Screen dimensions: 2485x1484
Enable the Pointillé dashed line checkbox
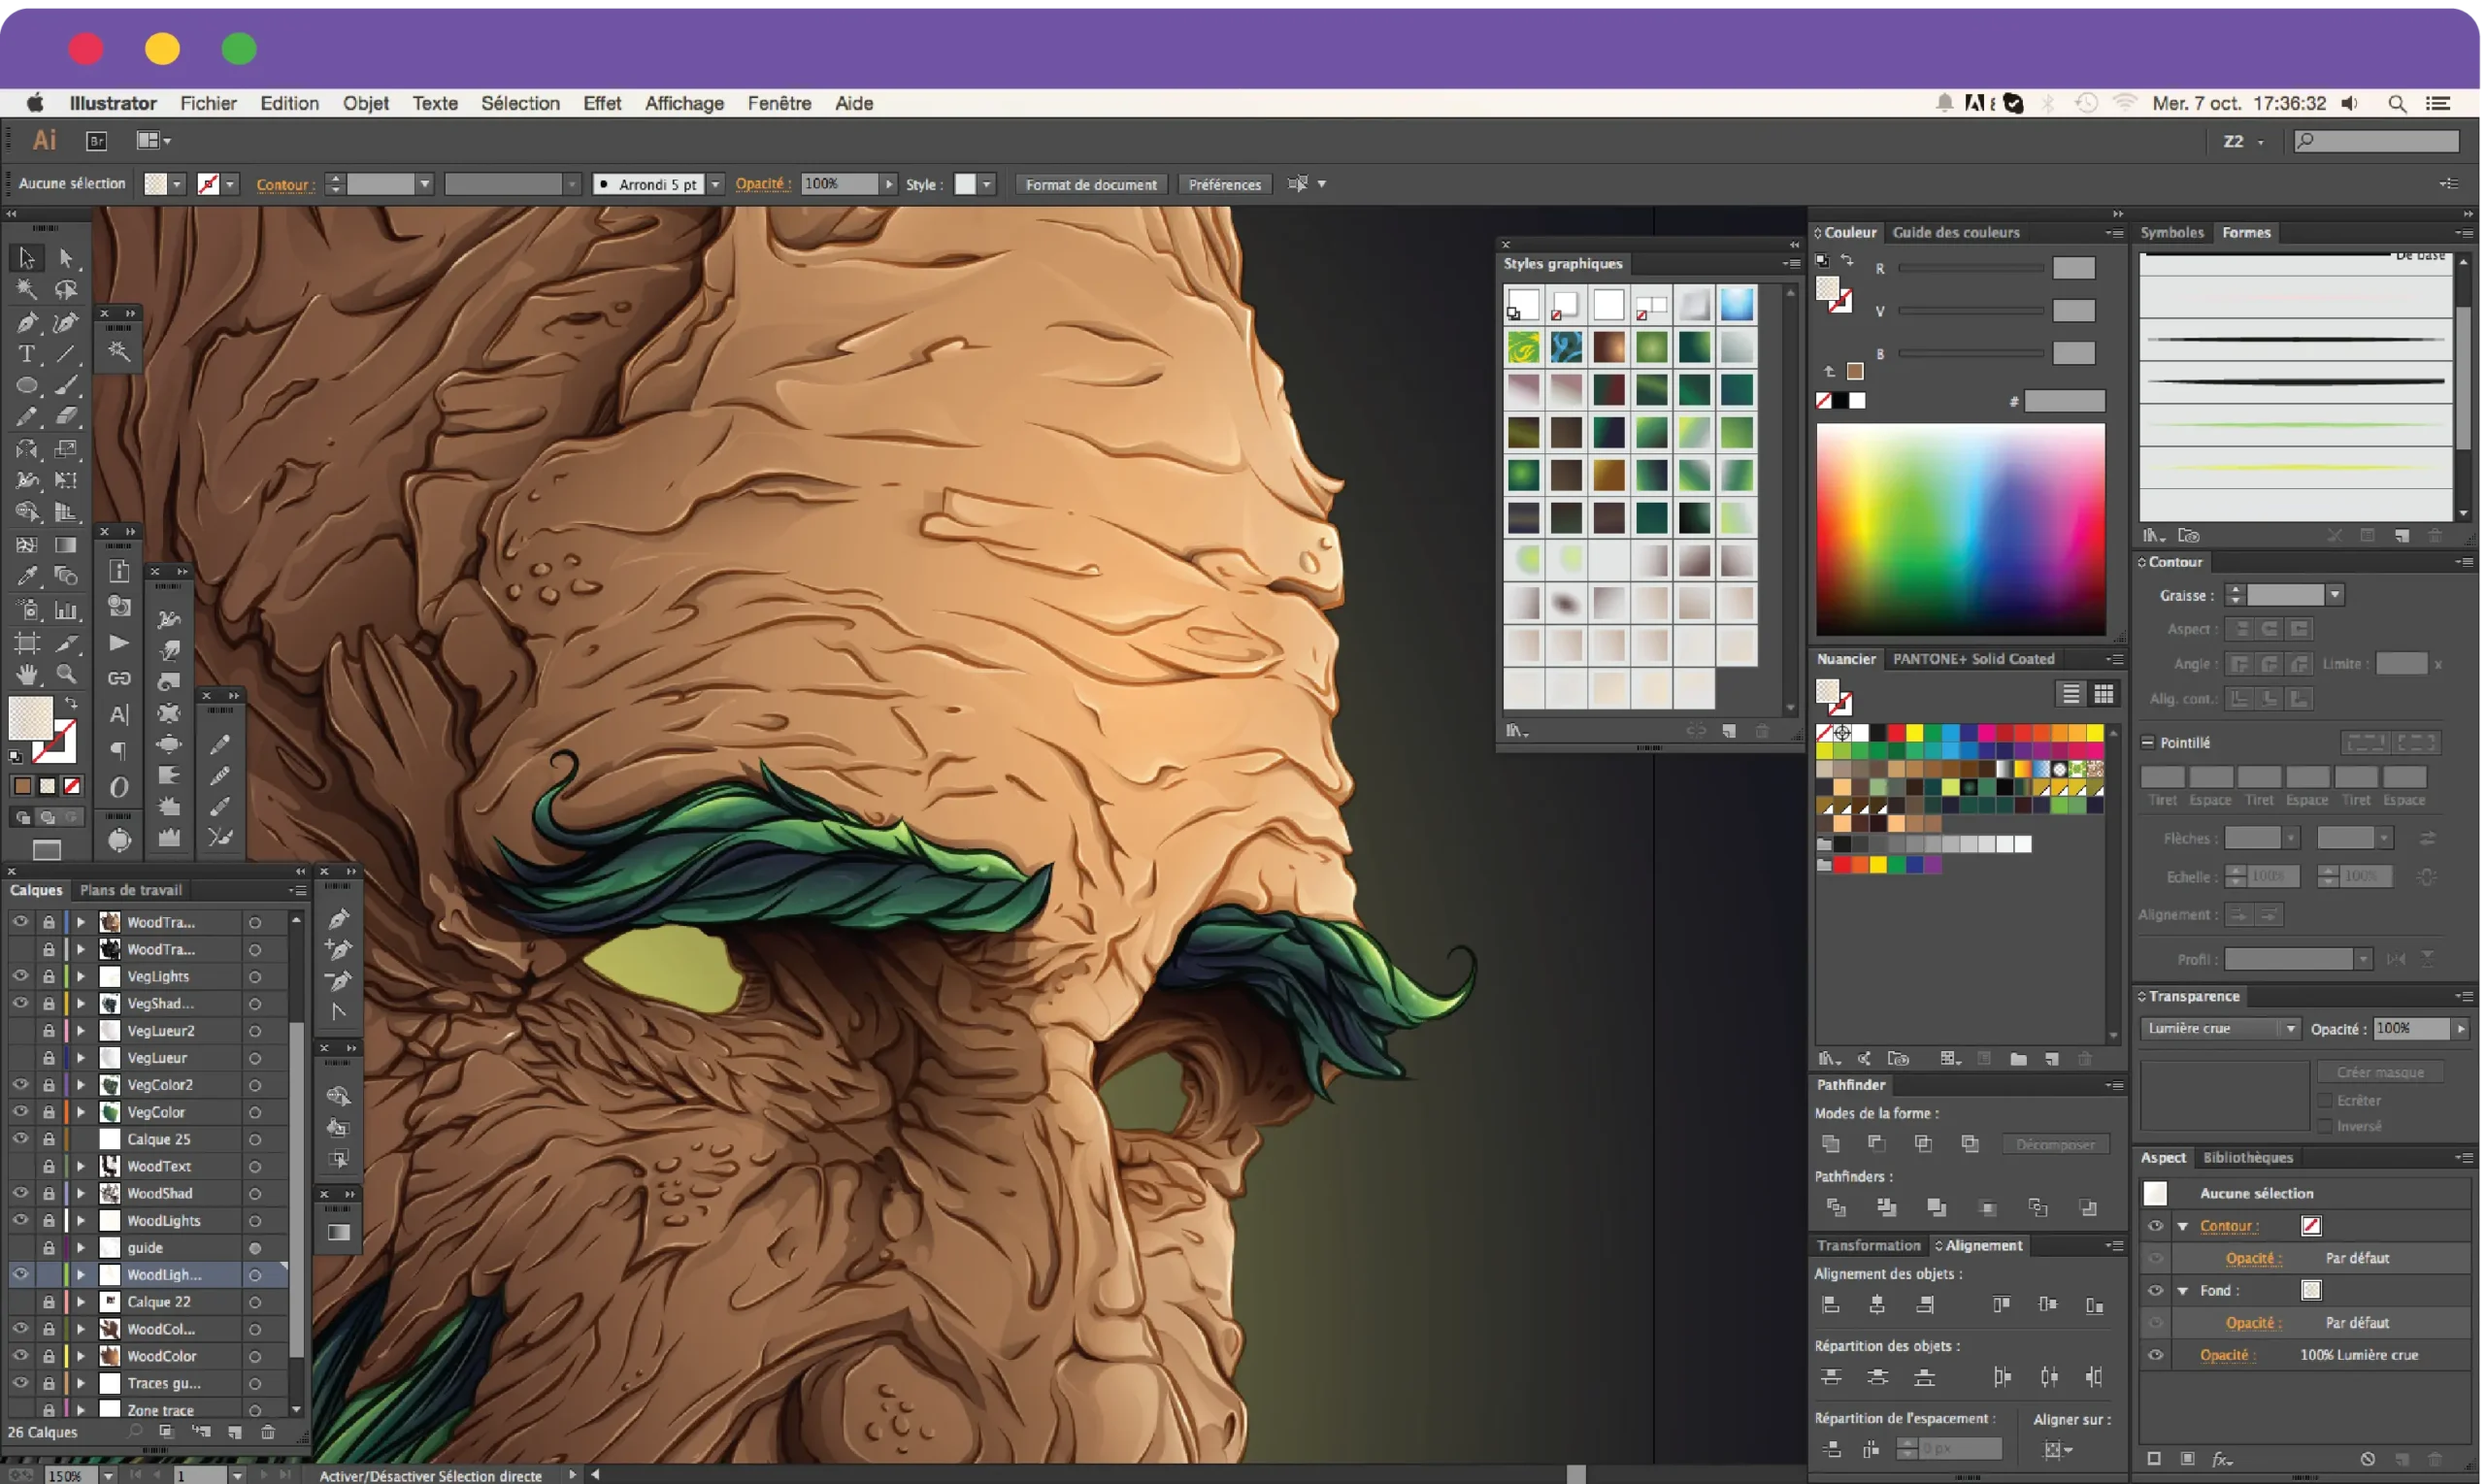(x=2147, y=743)
